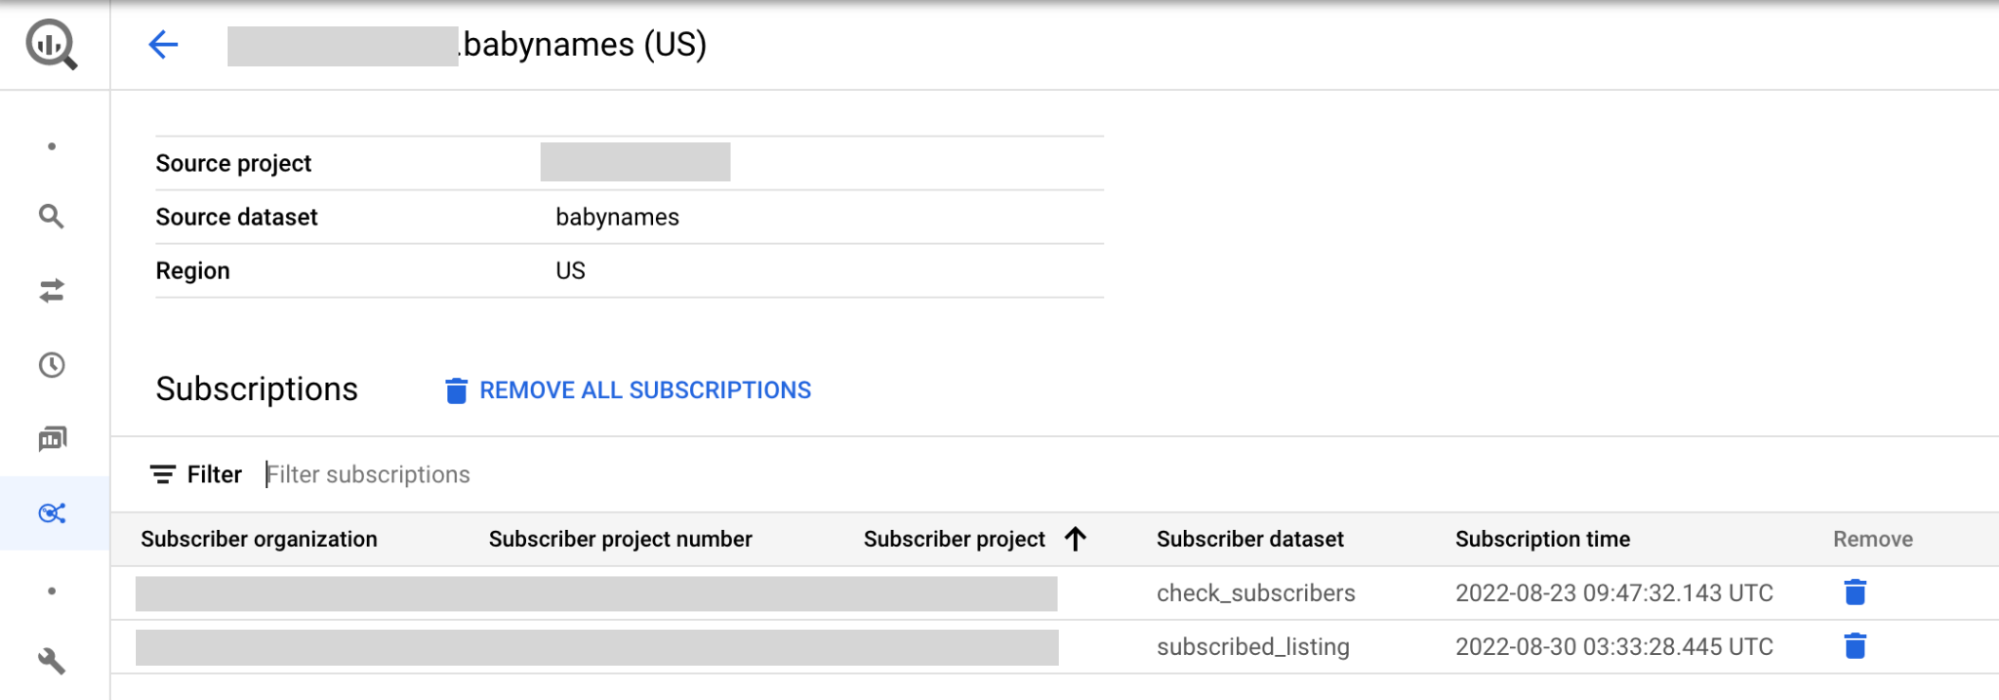
Task: Select the check_subscribers dataset row
Action: [1255, 592]
